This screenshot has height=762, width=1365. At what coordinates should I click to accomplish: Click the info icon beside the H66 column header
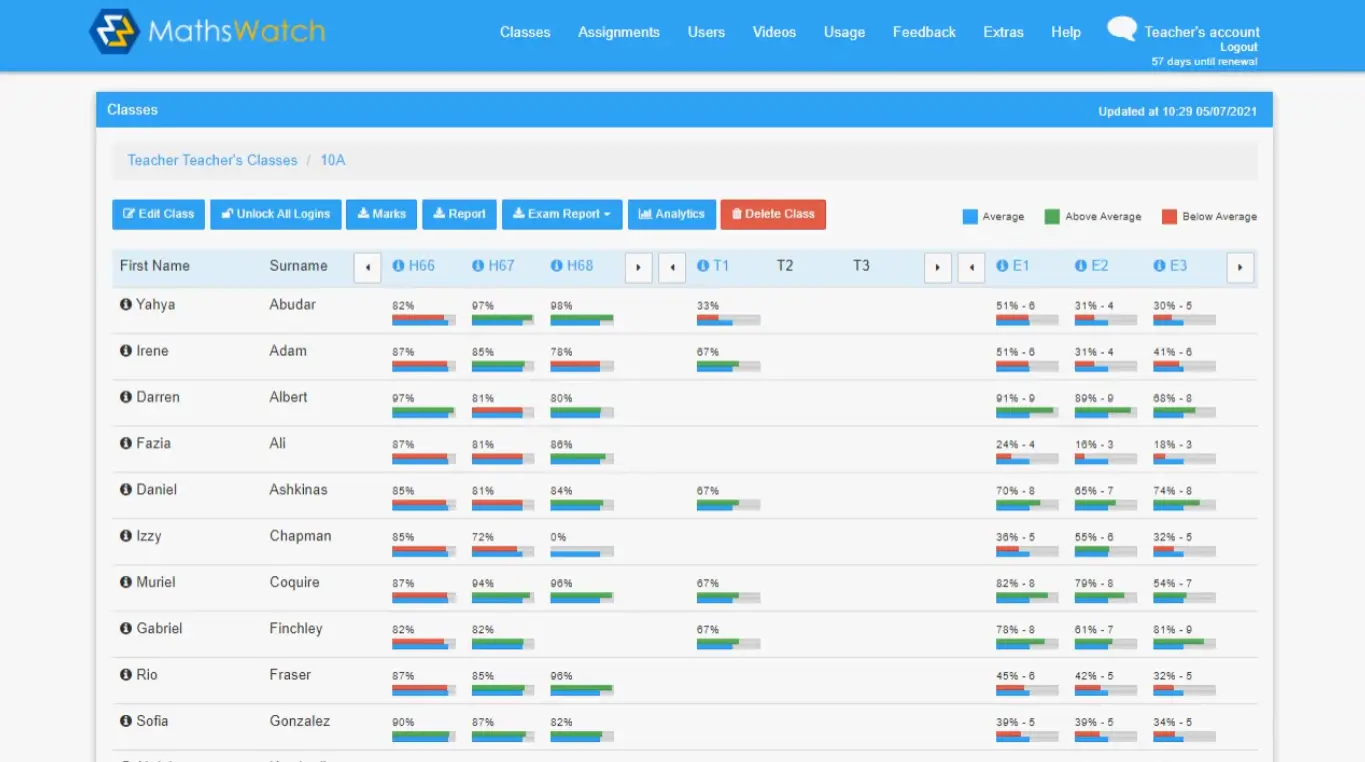[399, 265]
